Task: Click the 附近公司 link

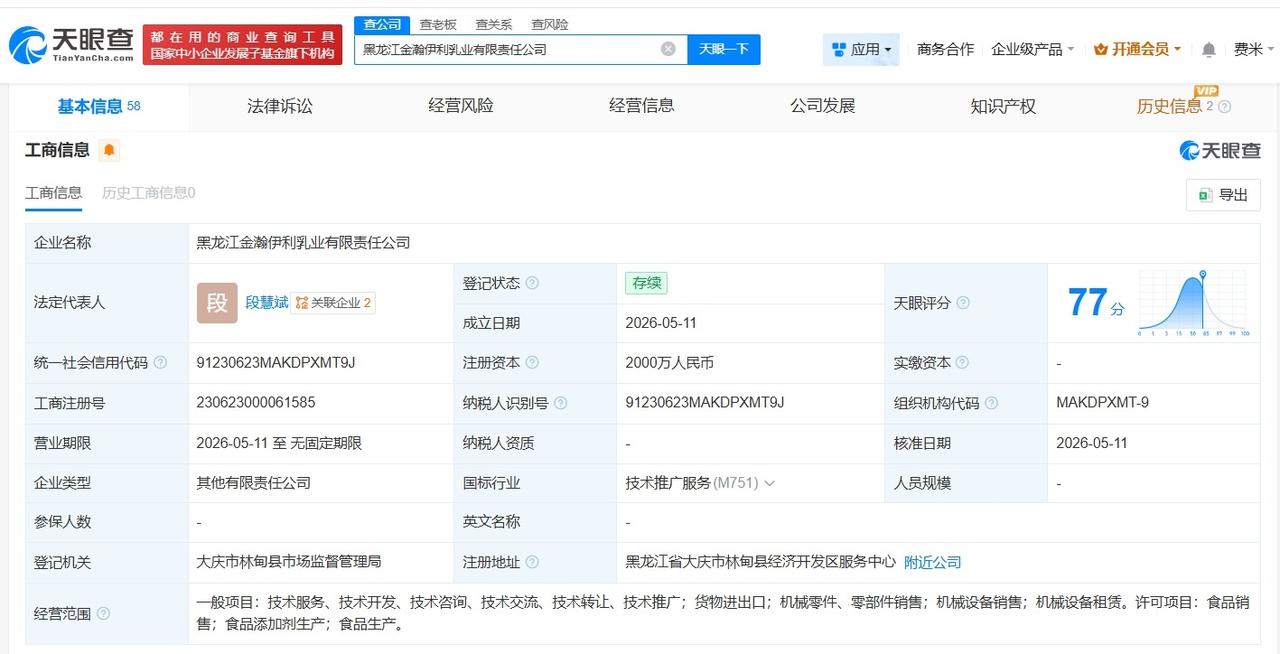Action: tap(932, 562)
